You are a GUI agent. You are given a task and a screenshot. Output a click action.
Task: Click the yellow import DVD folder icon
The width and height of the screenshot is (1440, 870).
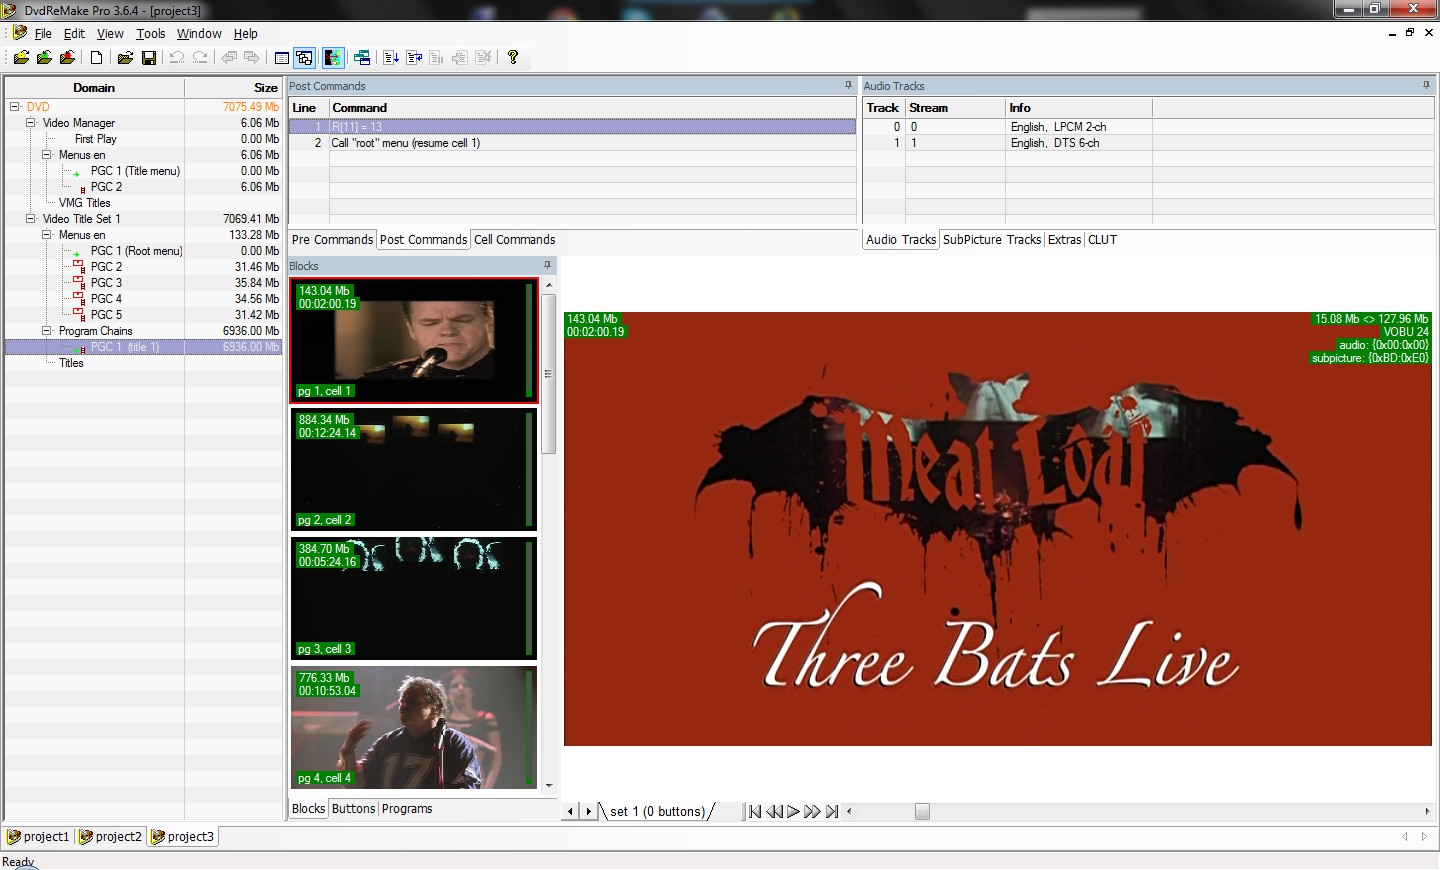(x=21, y=58)
